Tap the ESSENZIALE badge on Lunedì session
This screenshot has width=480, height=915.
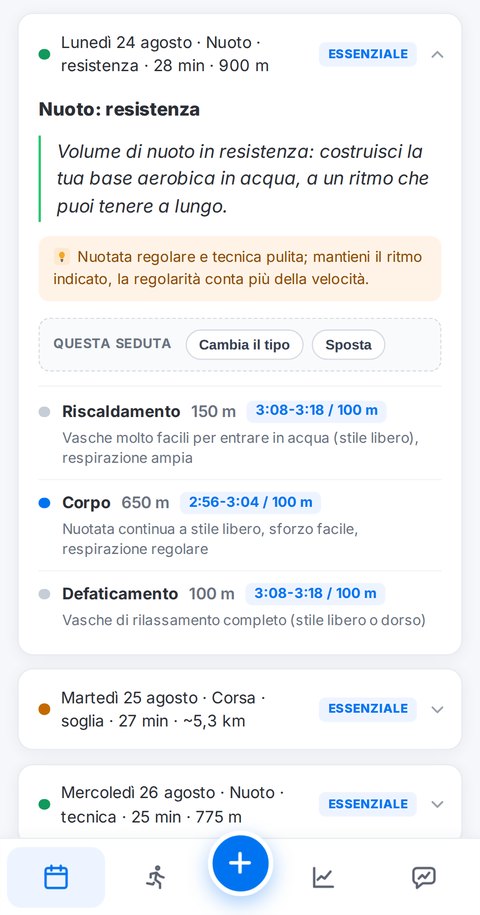click(x=367, y=54)
